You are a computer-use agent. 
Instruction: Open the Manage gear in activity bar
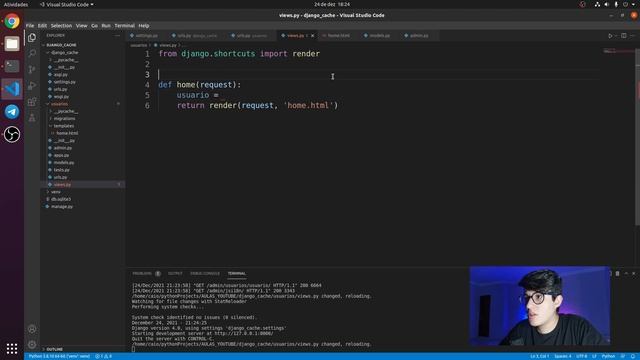(x=32, y=345)
